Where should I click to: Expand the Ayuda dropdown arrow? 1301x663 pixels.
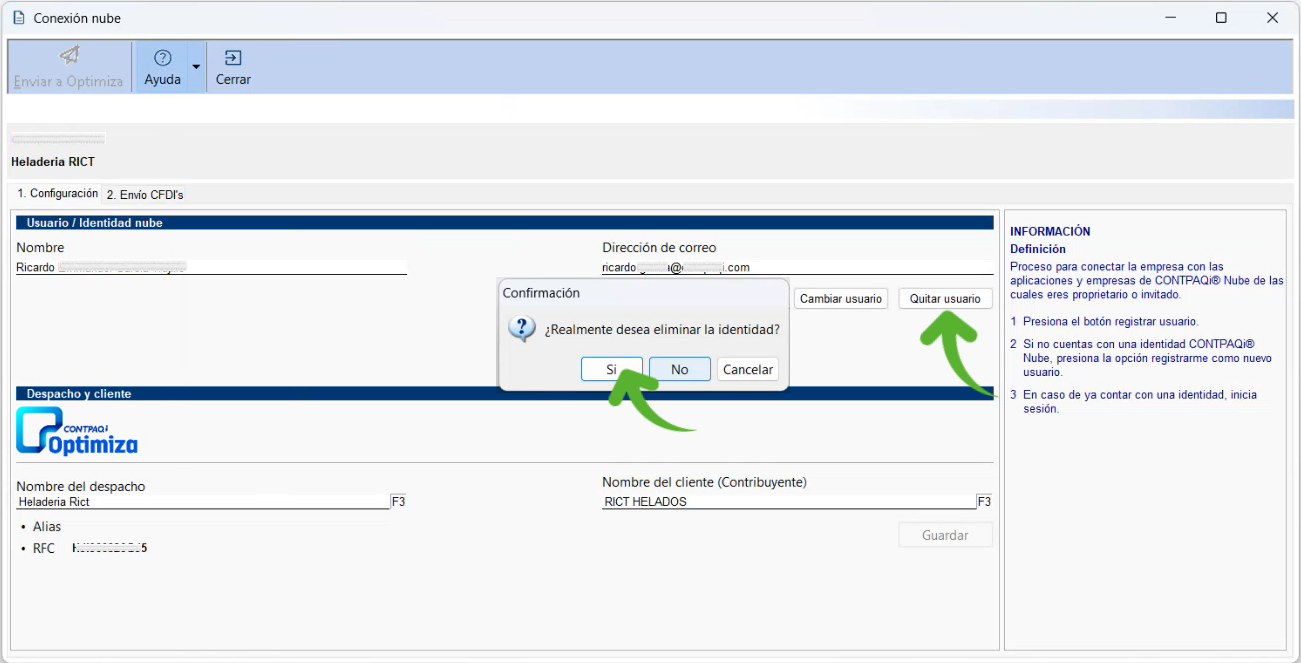click(196, 67)
